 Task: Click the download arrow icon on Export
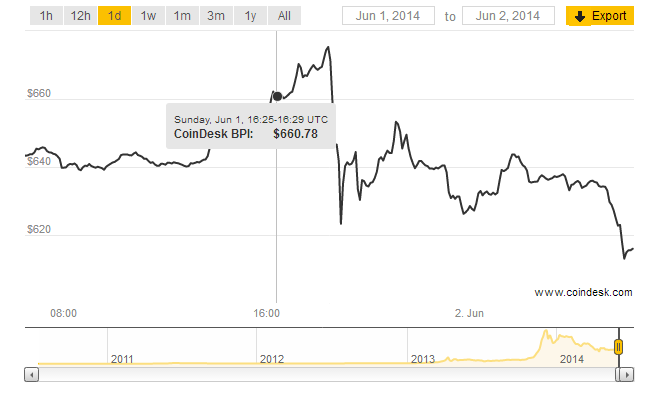pyautogui.click(x=580, y=16)
